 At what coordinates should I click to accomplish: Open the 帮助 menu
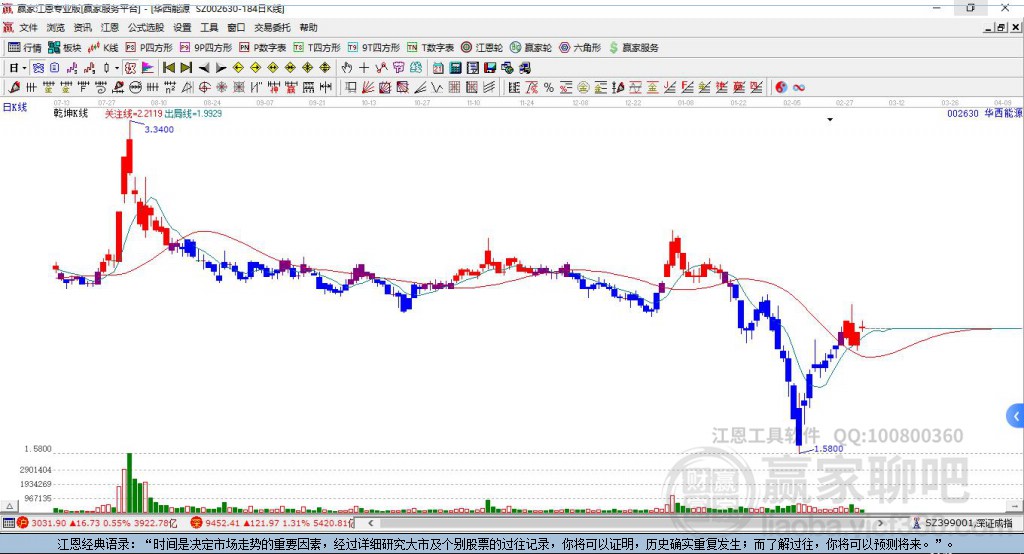click(308, 27)
